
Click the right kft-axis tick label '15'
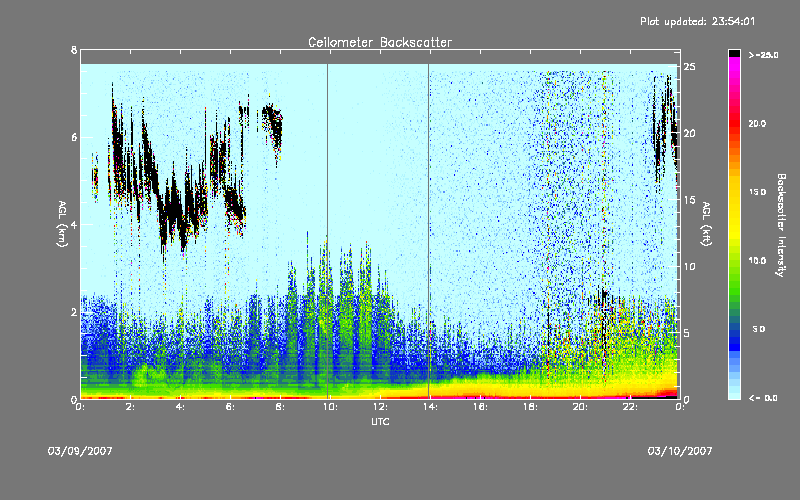689,200
